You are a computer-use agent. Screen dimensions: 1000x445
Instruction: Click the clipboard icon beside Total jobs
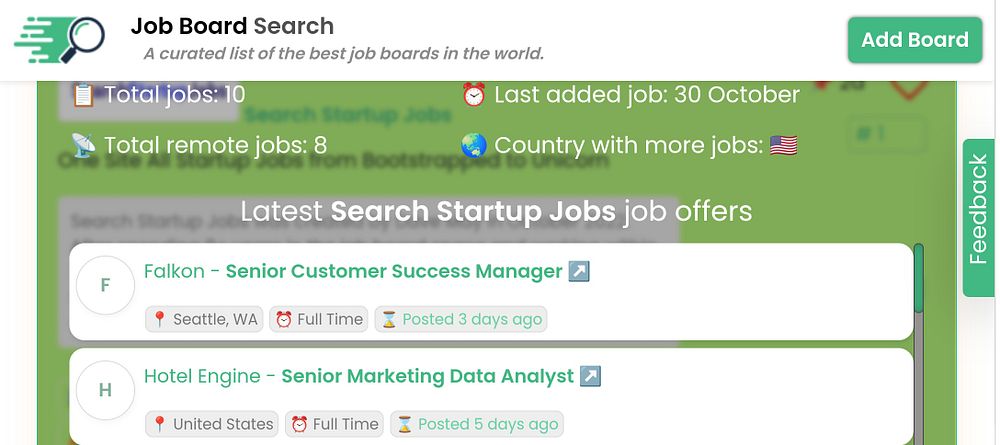point(83,95)
